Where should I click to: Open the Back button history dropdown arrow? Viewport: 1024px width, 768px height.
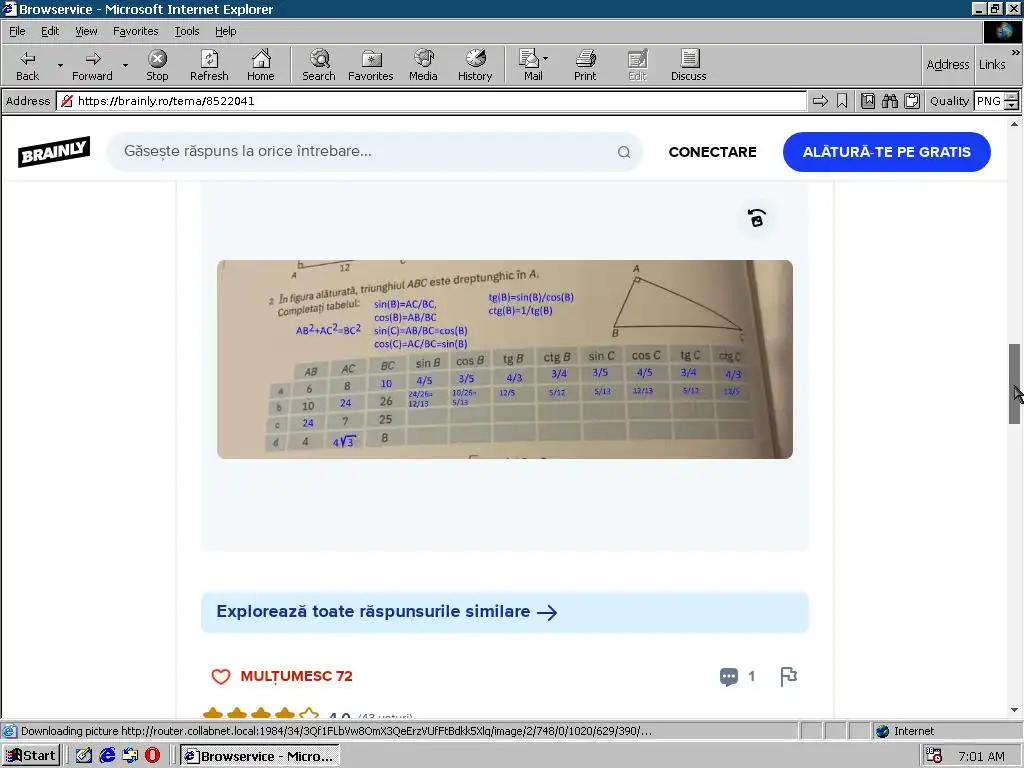coord(60,65)
